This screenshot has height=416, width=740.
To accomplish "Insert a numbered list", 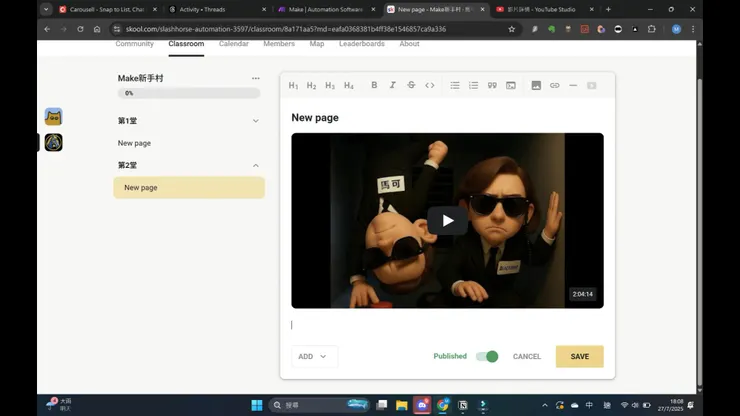I will pos(473,86).
